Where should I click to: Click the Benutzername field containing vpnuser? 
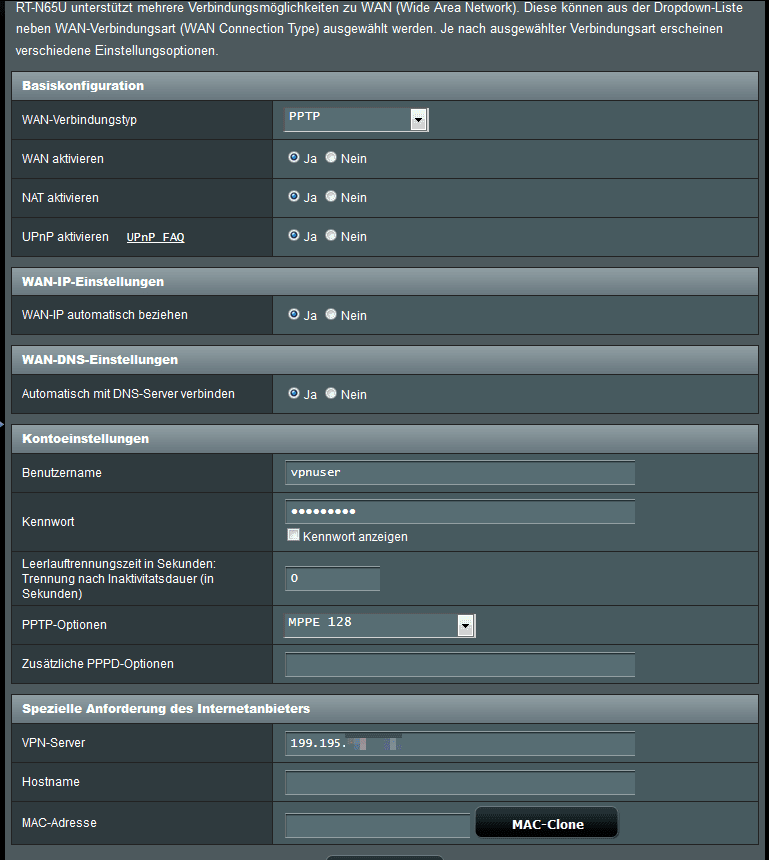point(460,473)
